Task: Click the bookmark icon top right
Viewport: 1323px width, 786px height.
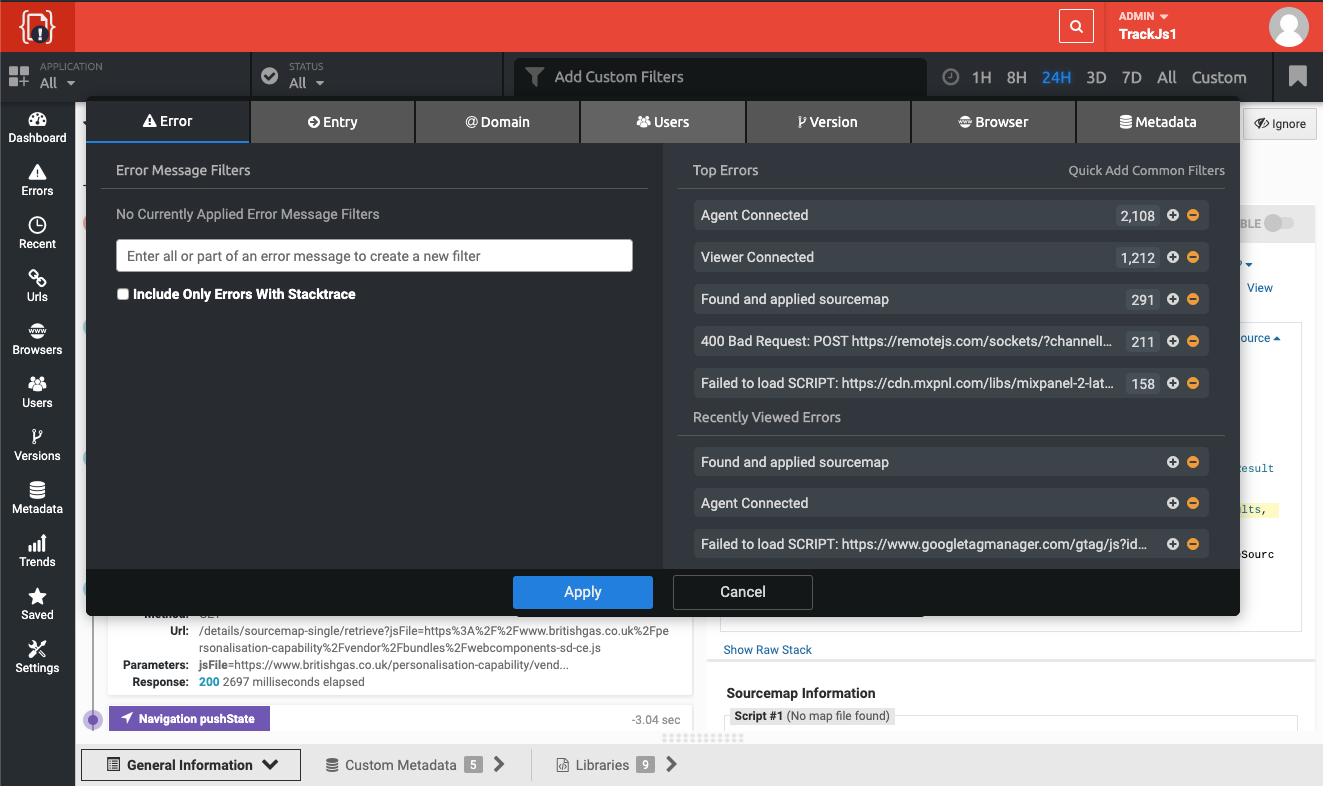Action: (1297, 75)
